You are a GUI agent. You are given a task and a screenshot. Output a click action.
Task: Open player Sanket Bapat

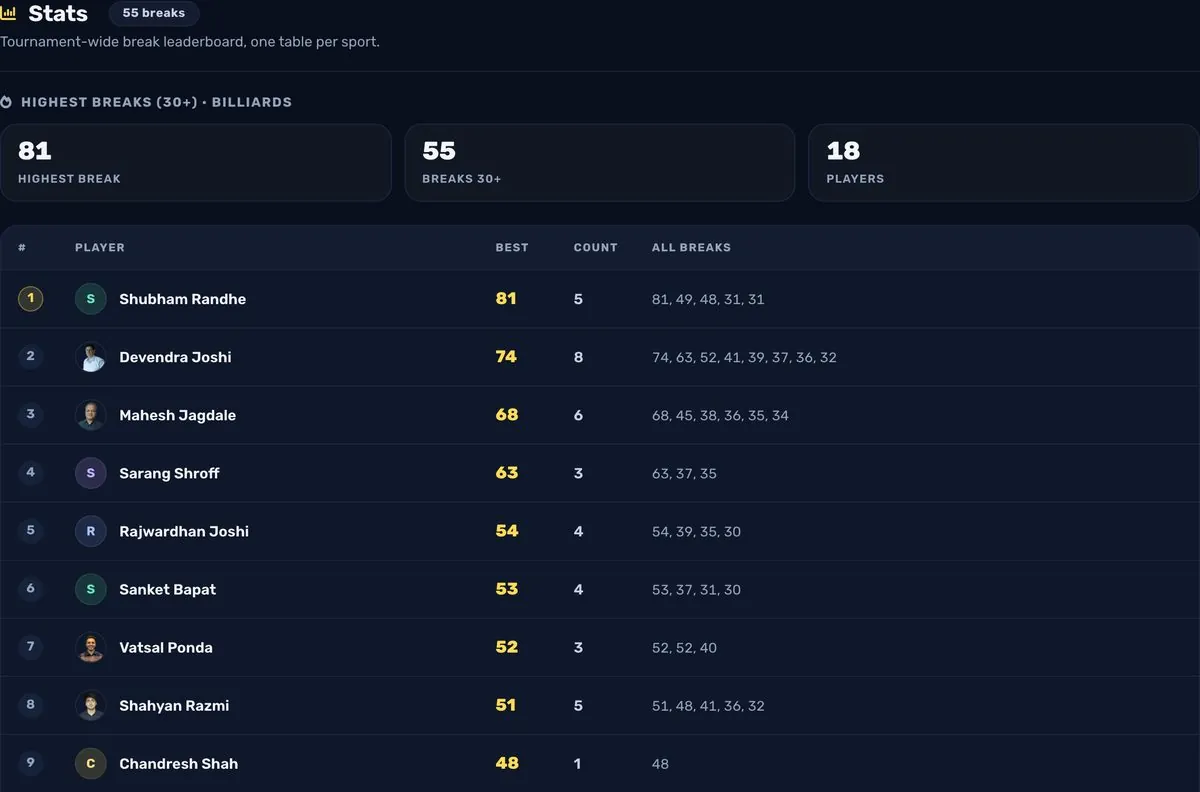click(x=168, y=589)
